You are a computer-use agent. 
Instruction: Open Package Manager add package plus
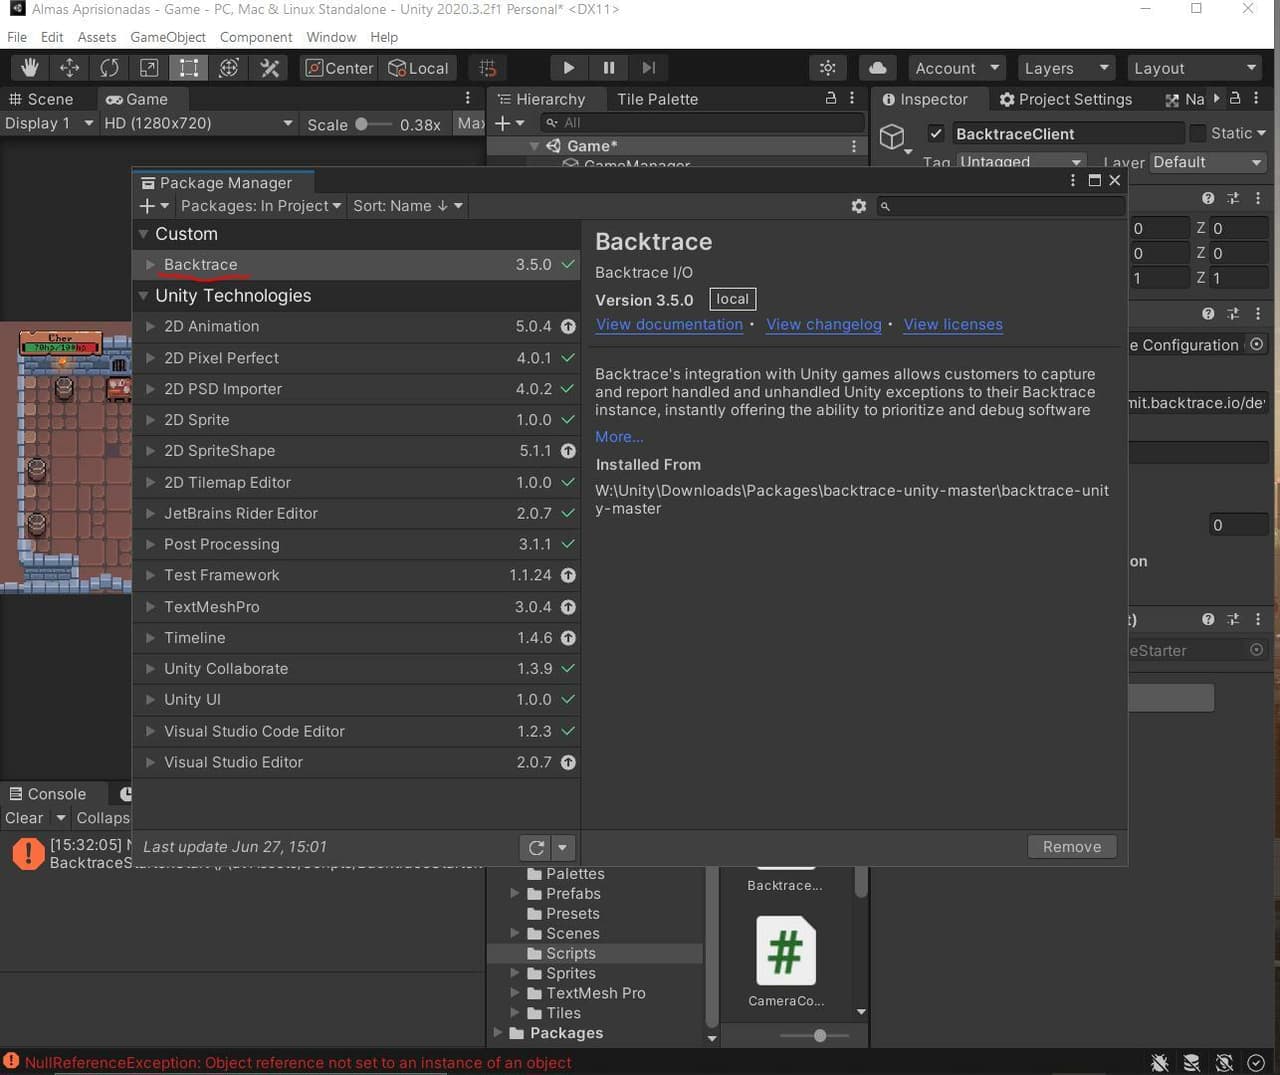pyautogui.click(x=154, y=206)
